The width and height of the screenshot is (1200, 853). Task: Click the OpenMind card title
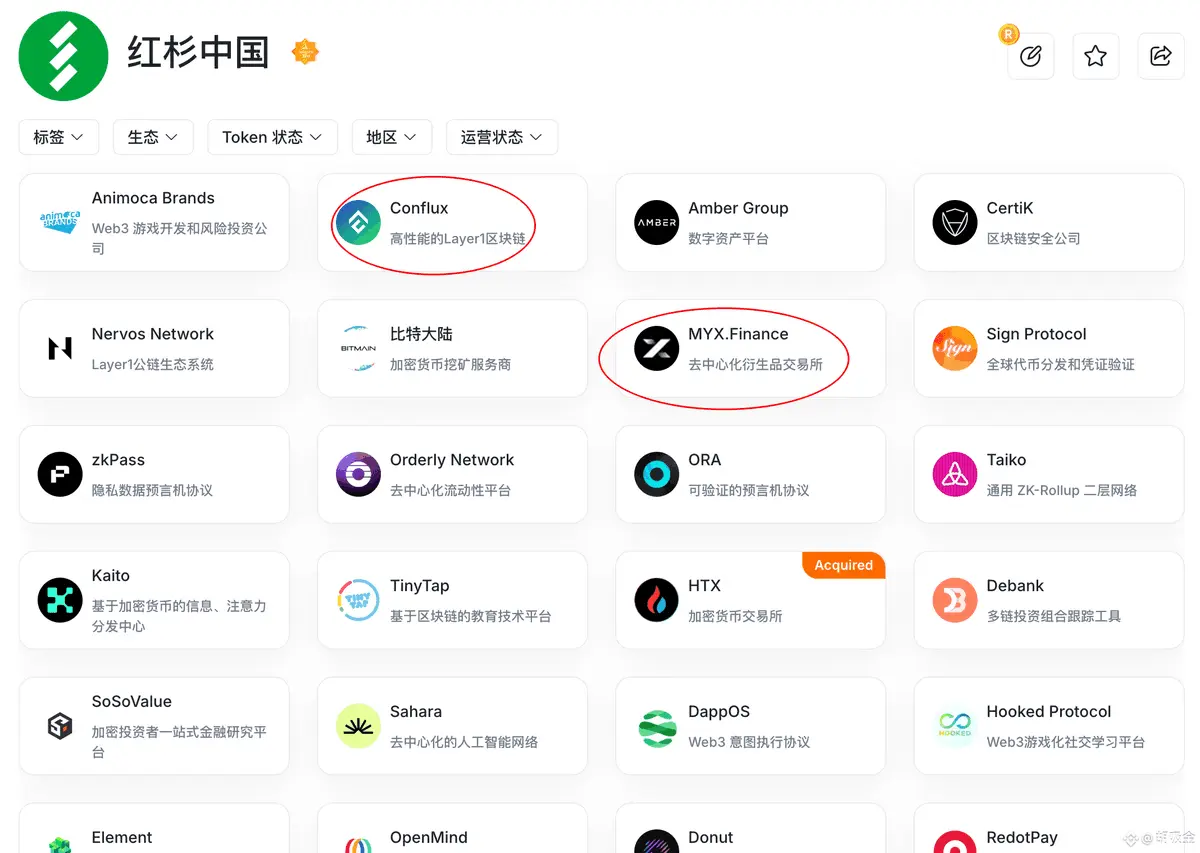(x=429, y=838)
